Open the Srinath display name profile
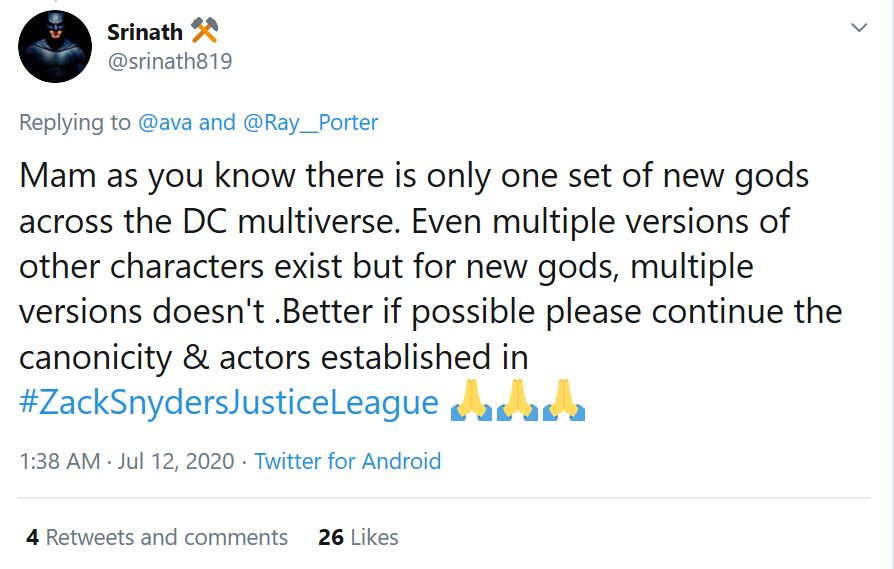Image resolution: width=894 pixels, height=569 pixels. 145,32
